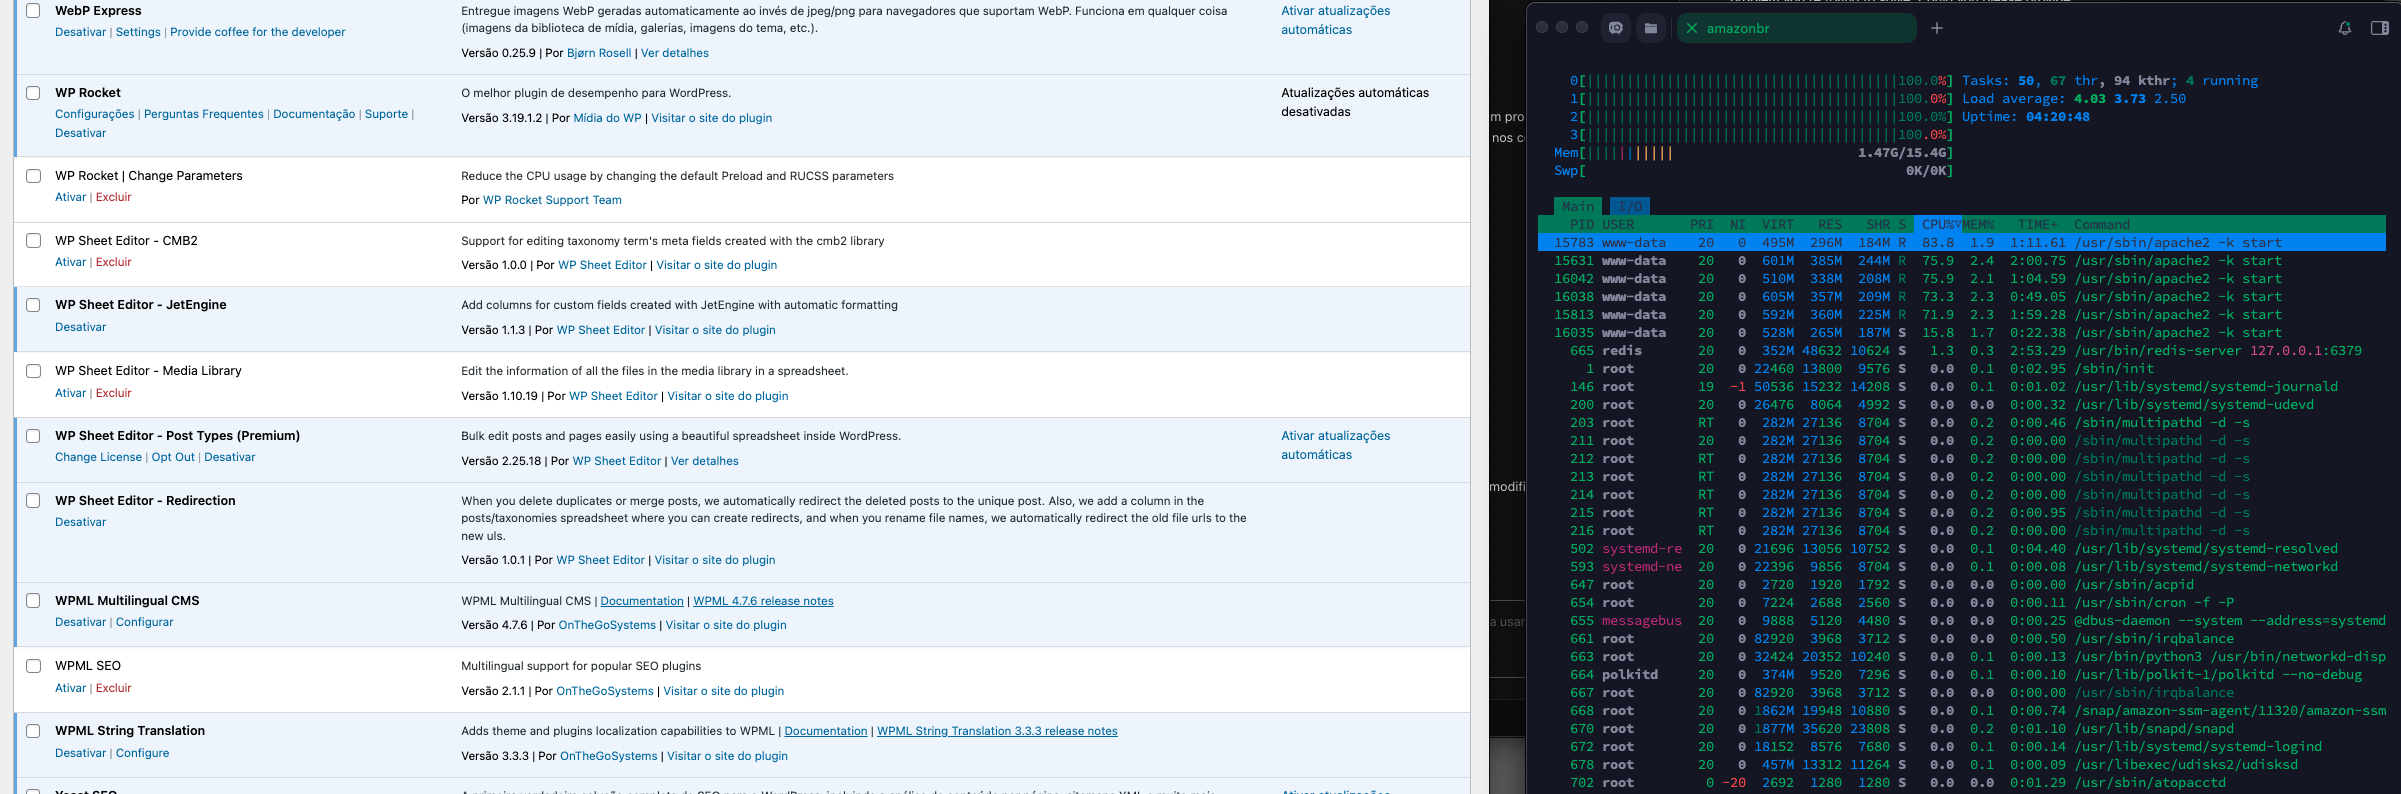This screenshot has width=2401, height=794.
Task: Select the atopacctd process row in htop
Action: tap(1961, 783)
